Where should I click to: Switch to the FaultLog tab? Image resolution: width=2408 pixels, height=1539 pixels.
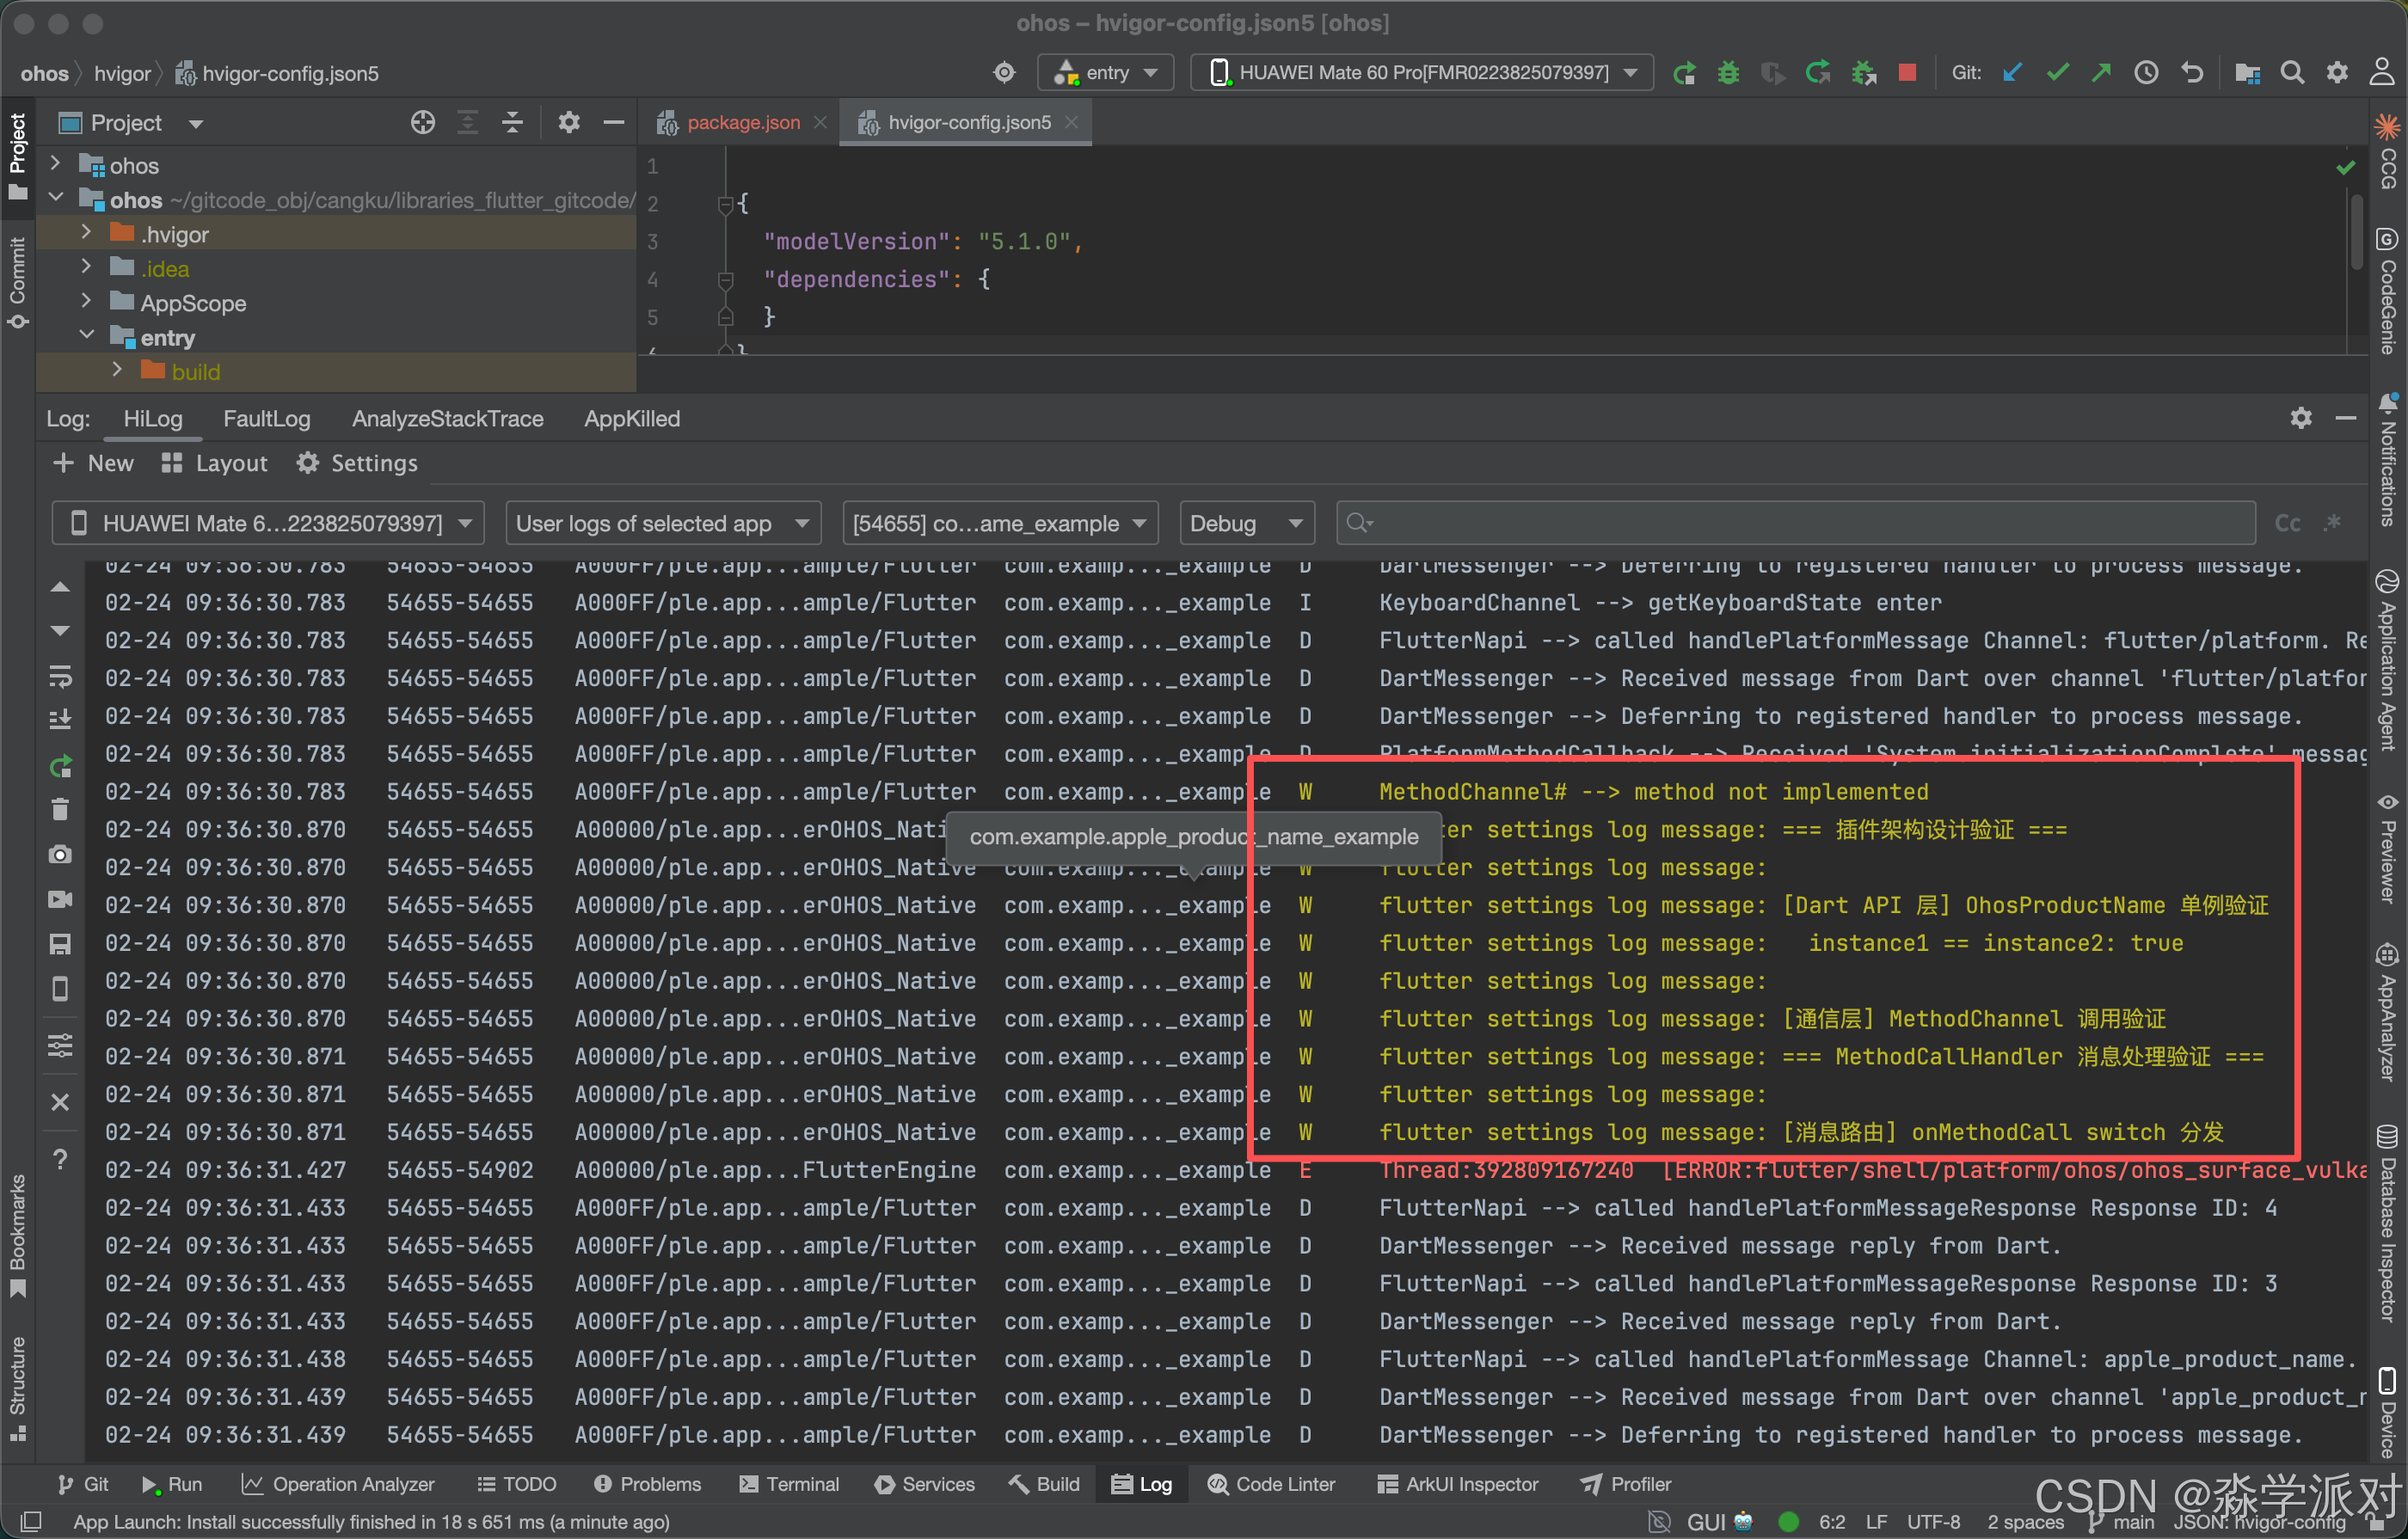coord(266,419)
